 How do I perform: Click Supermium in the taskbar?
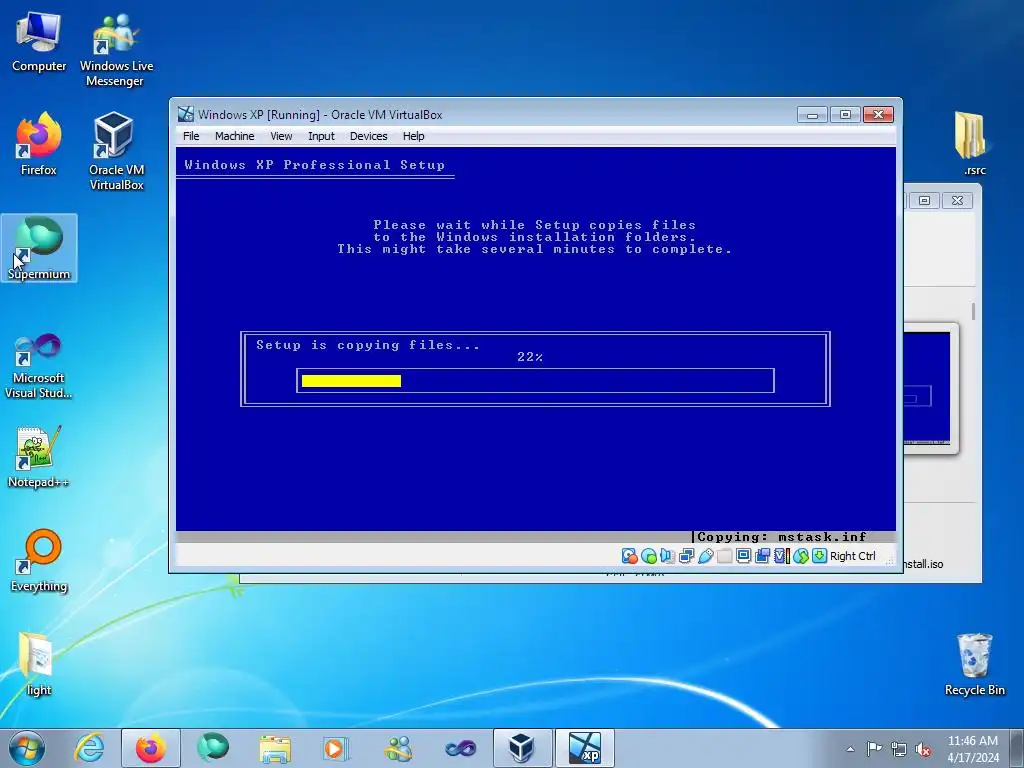(x=214, y=748)
